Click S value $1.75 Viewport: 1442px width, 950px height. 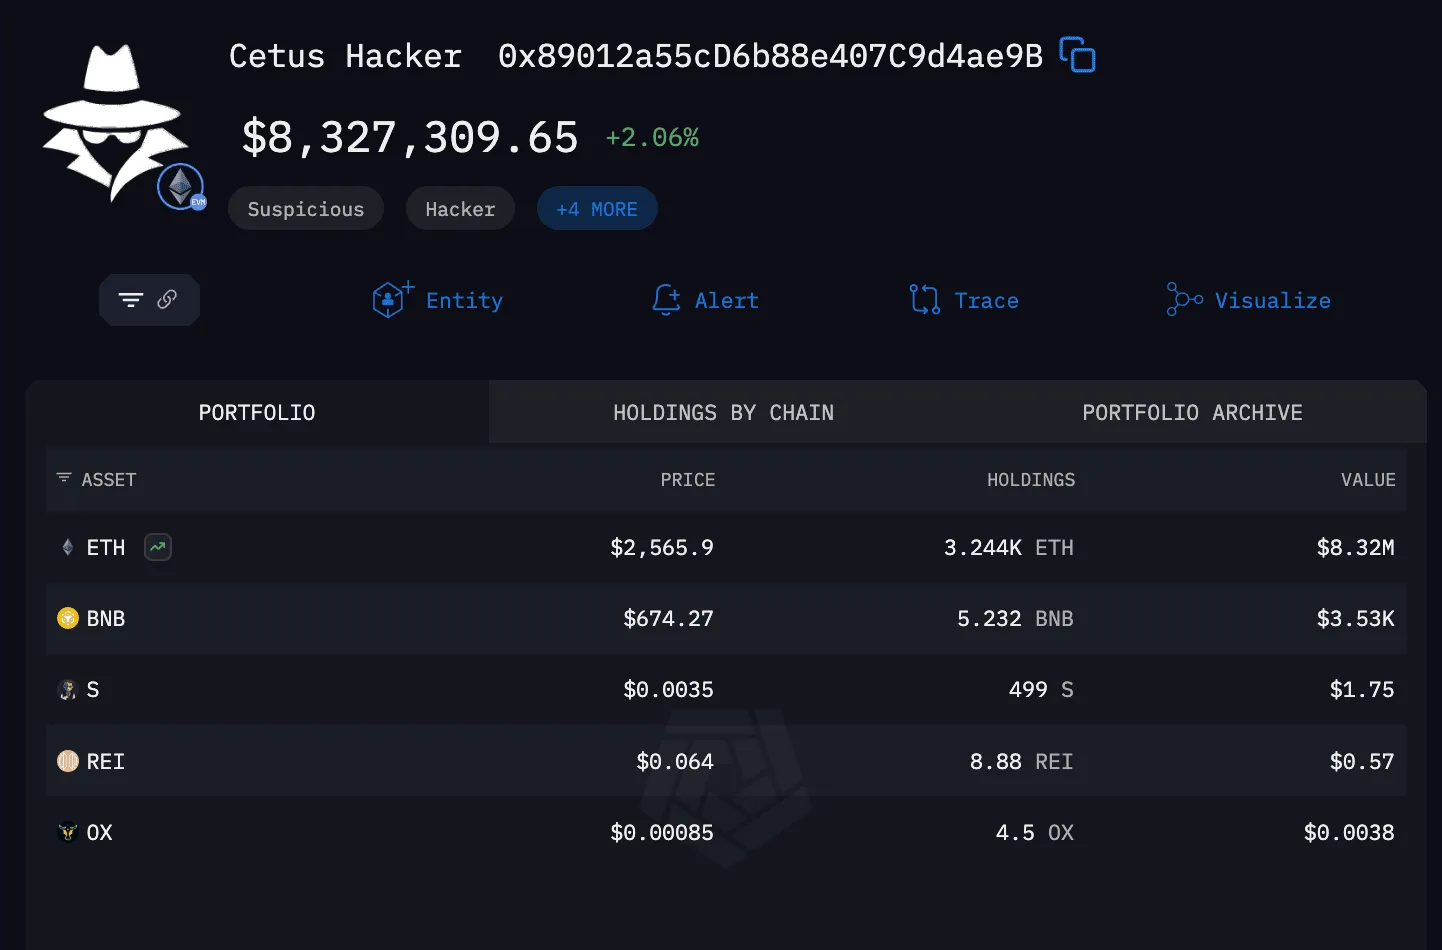pos(1362,689)
